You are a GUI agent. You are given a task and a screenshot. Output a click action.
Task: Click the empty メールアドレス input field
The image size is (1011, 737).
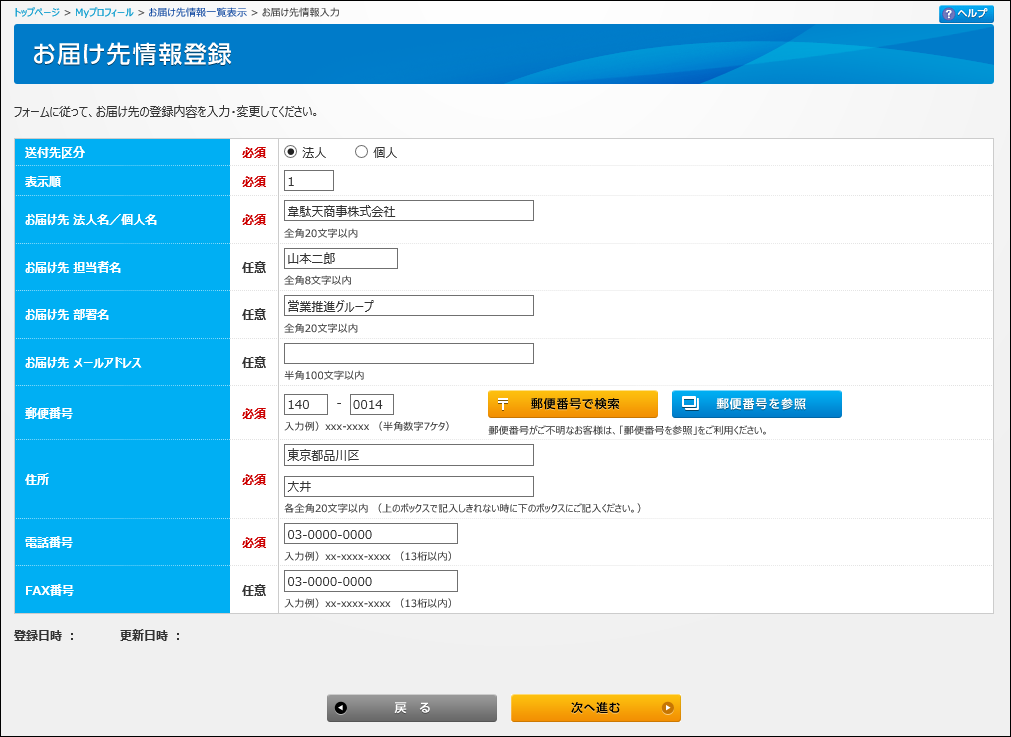[408, 354]
